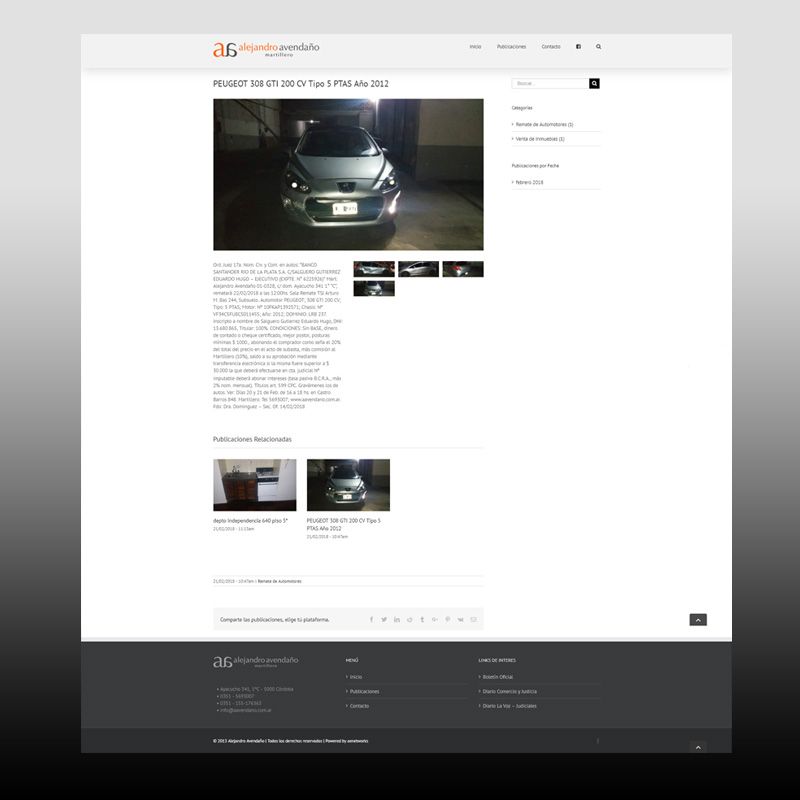
Task: Share the post on Pinterest
Action: coord(447,619)
